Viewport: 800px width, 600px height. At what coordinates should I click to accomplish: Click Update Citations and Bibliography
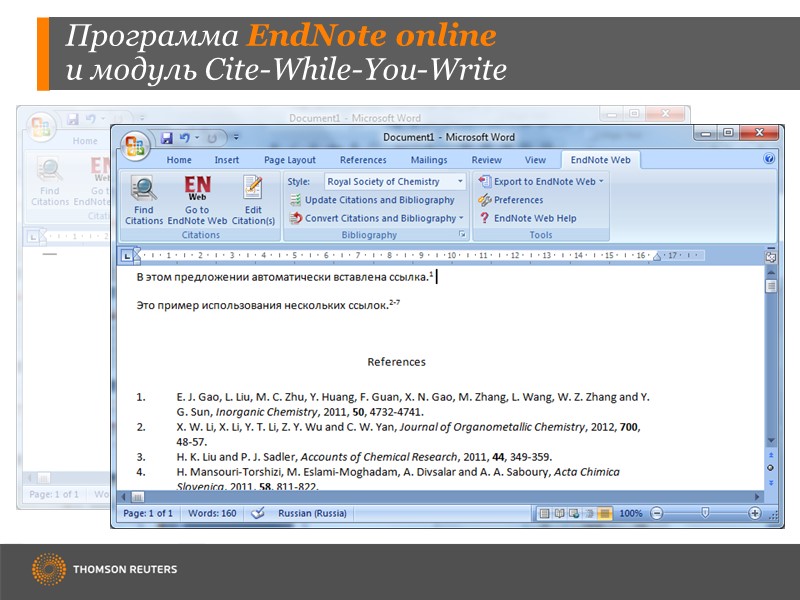point(372,200)
